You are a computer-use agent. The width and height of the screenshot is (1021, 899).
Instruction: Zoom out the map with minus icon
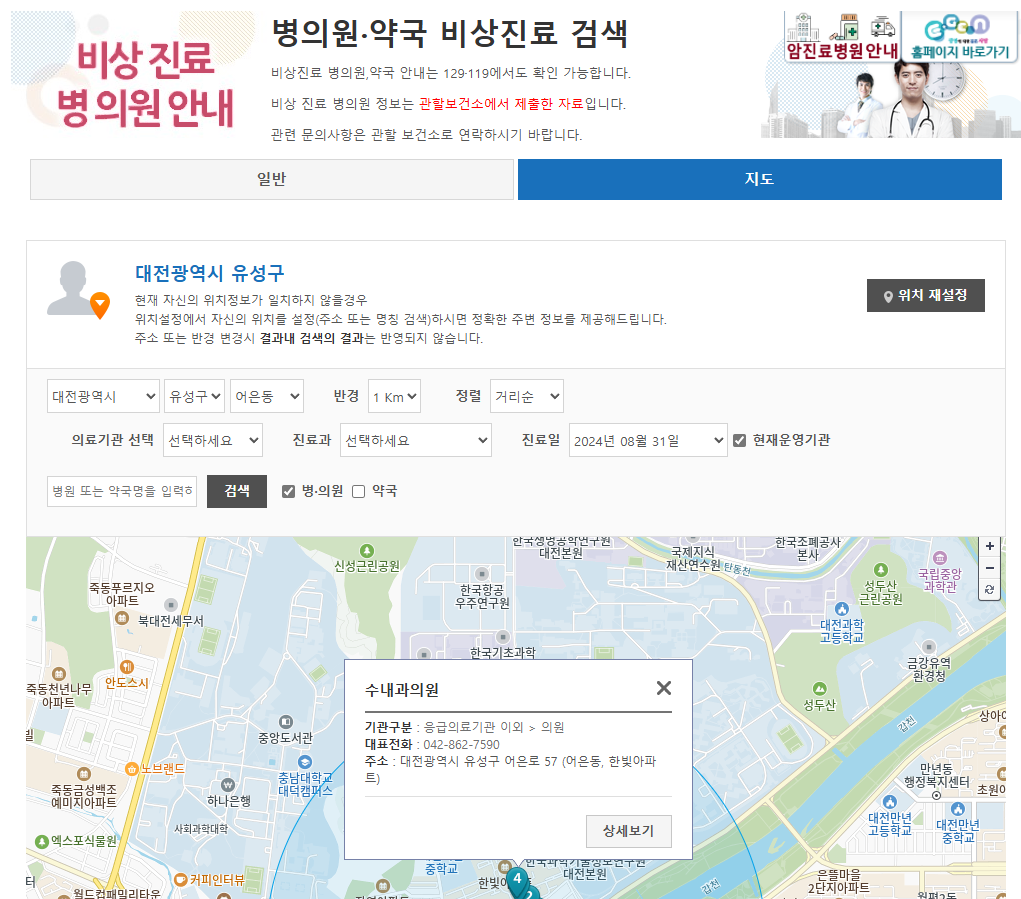point(990,568)
